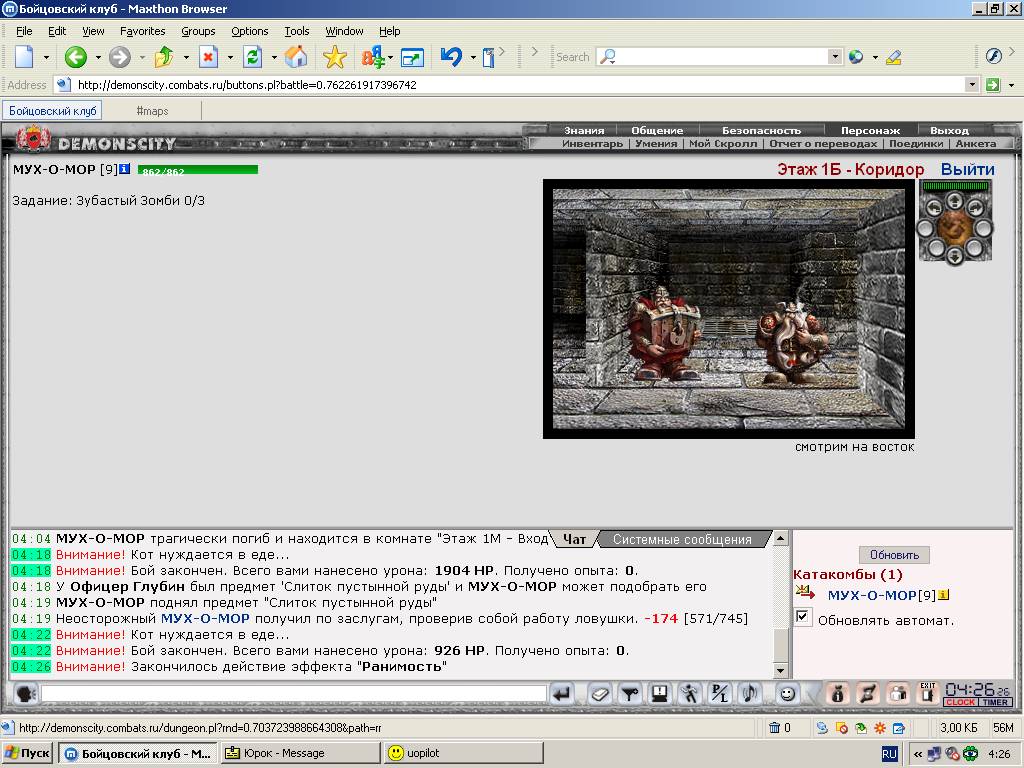Open the Refresh button dropdown arrow
Image resolution: width=1024 pixels, height=768 pixels.
(274, 57)
